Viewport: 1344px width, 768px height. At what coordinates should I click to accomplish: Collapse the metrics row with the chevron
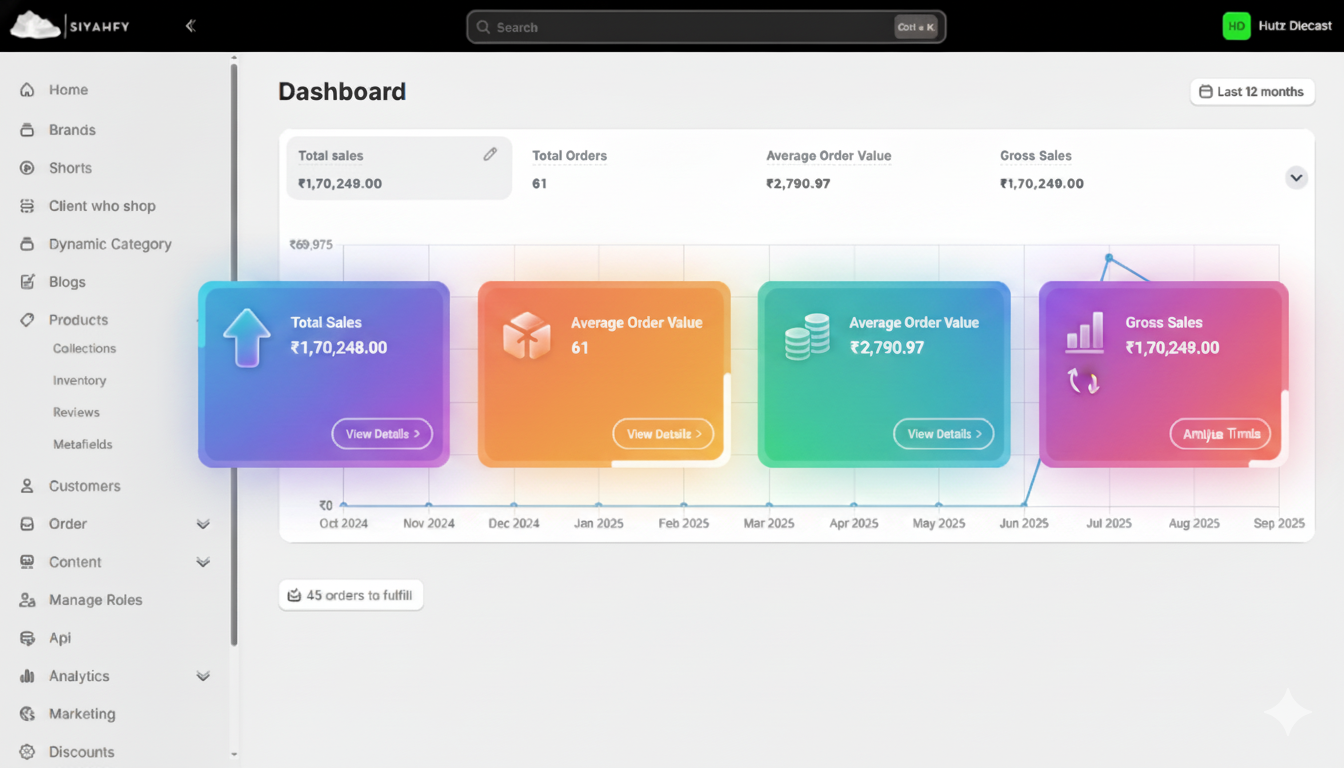point(1296,177)
